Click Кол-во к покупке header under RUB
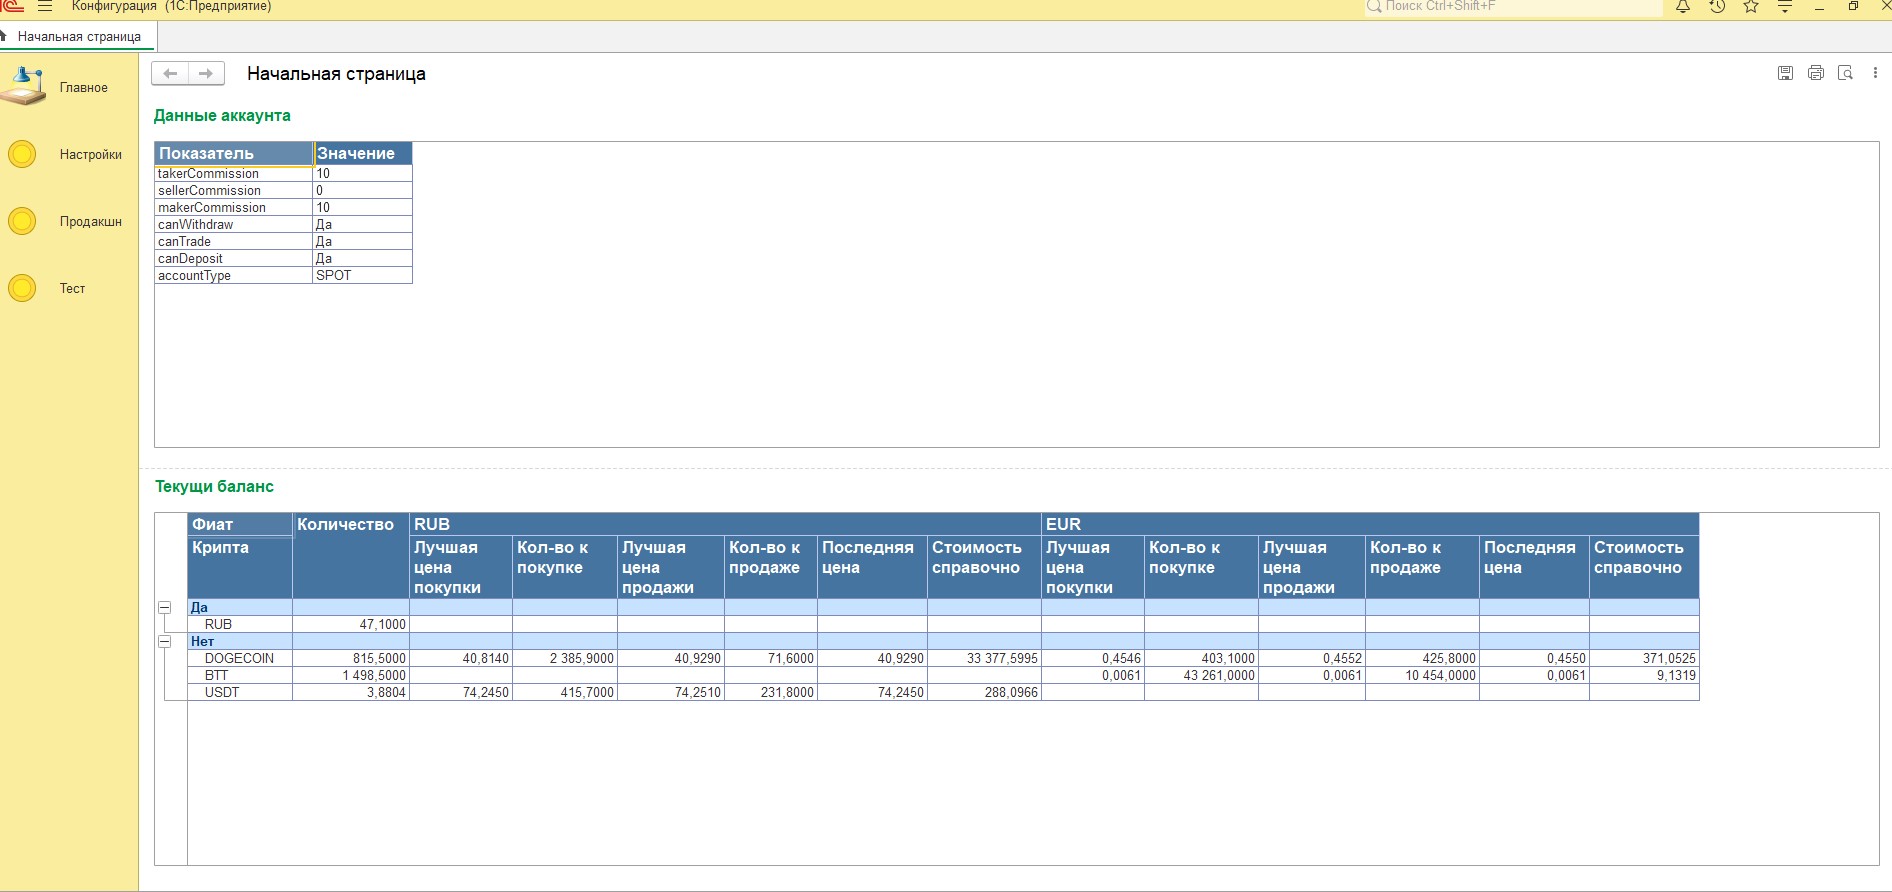 [565, 567]
